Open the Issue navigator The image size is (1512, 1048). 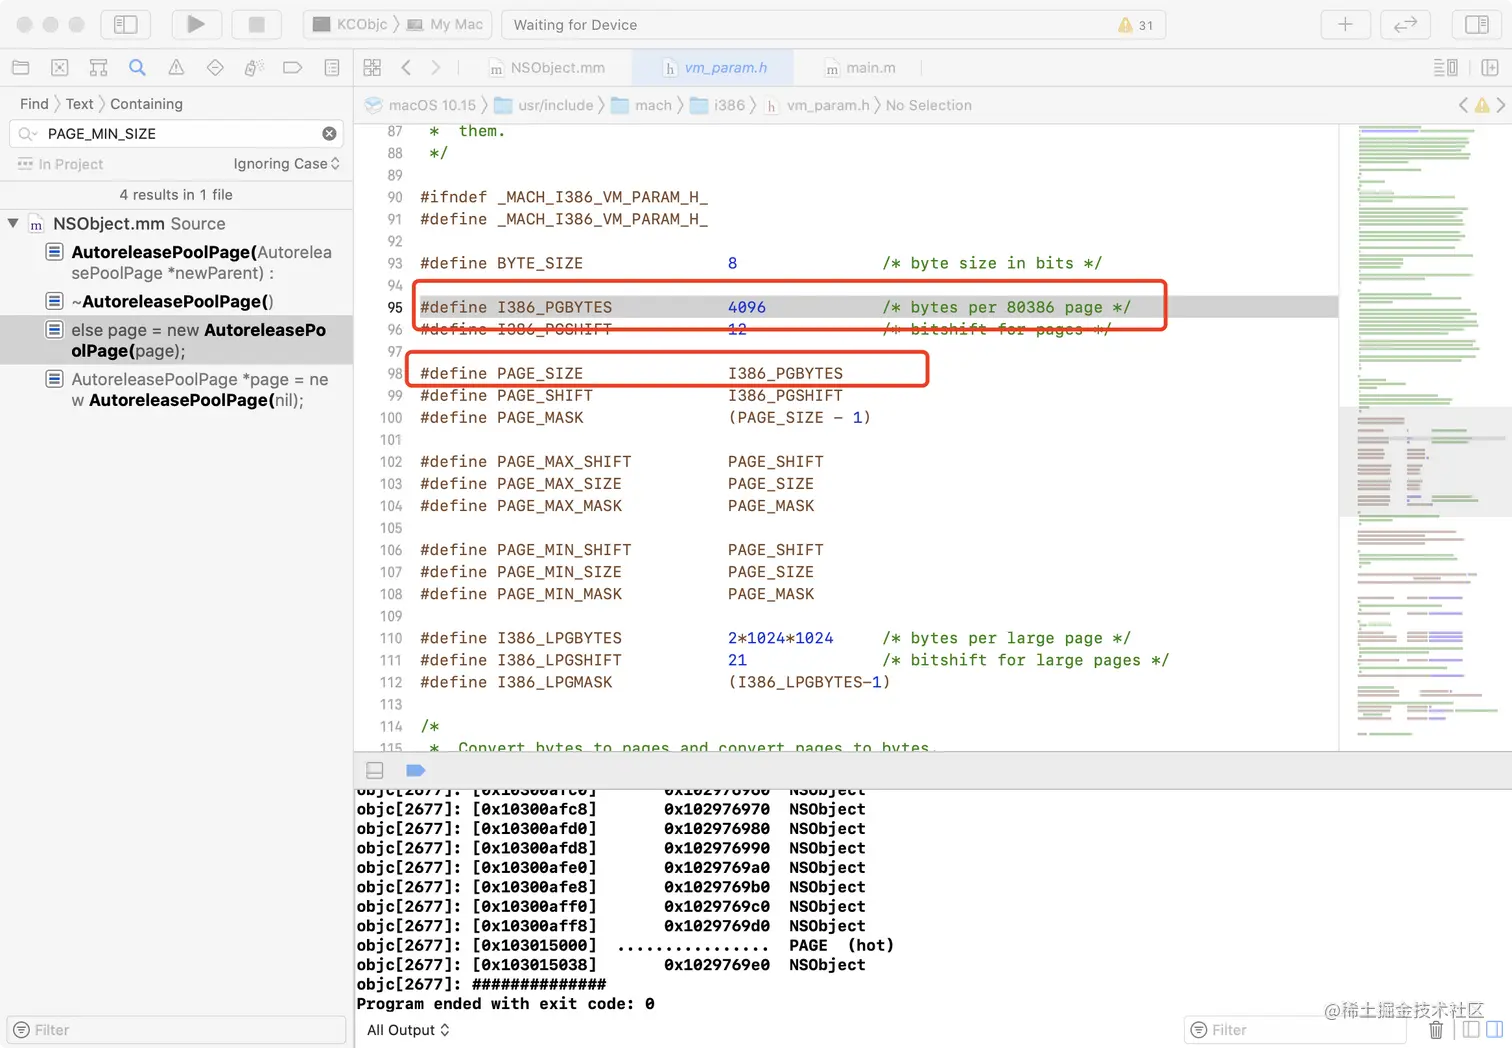[176, 68]
